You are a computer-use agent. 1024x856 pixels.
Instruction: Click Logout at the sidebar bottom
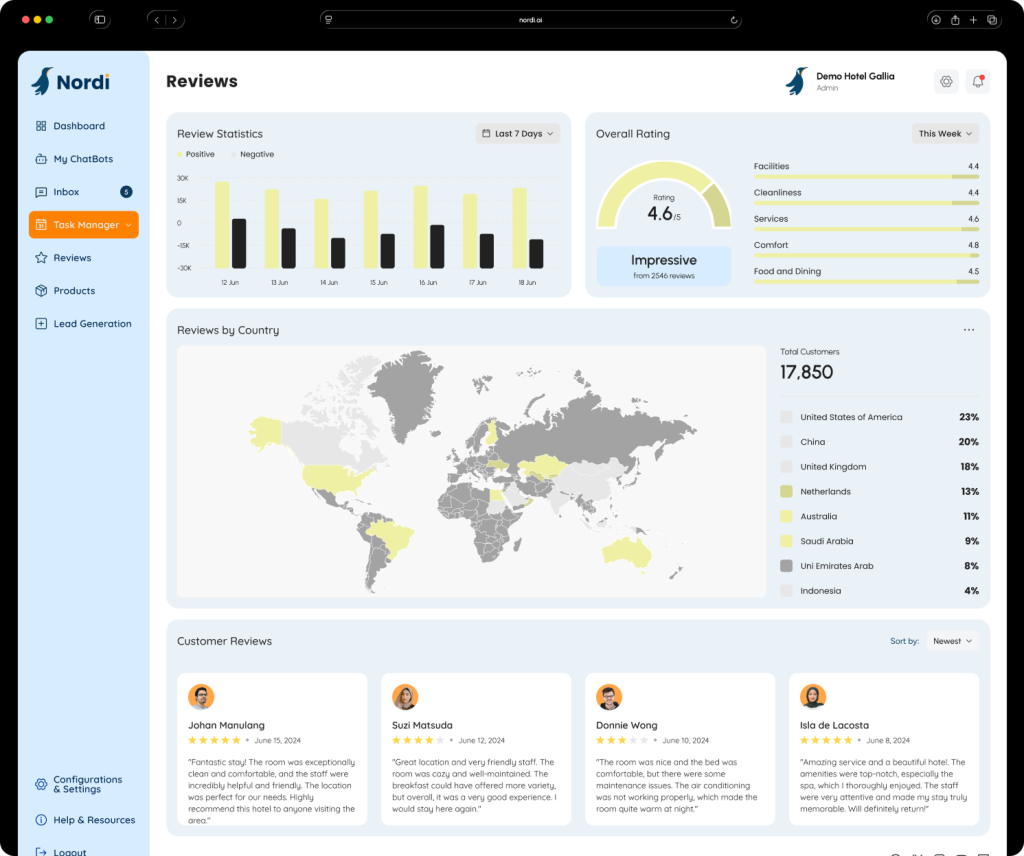tap(69, 851)
